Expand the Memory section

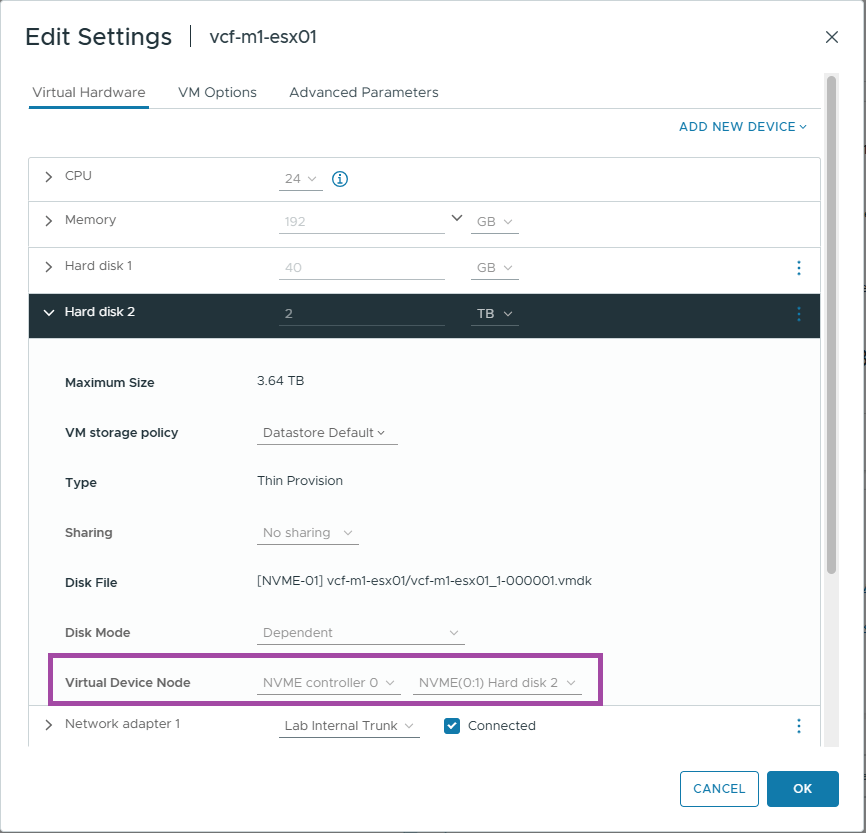[49, 221]
